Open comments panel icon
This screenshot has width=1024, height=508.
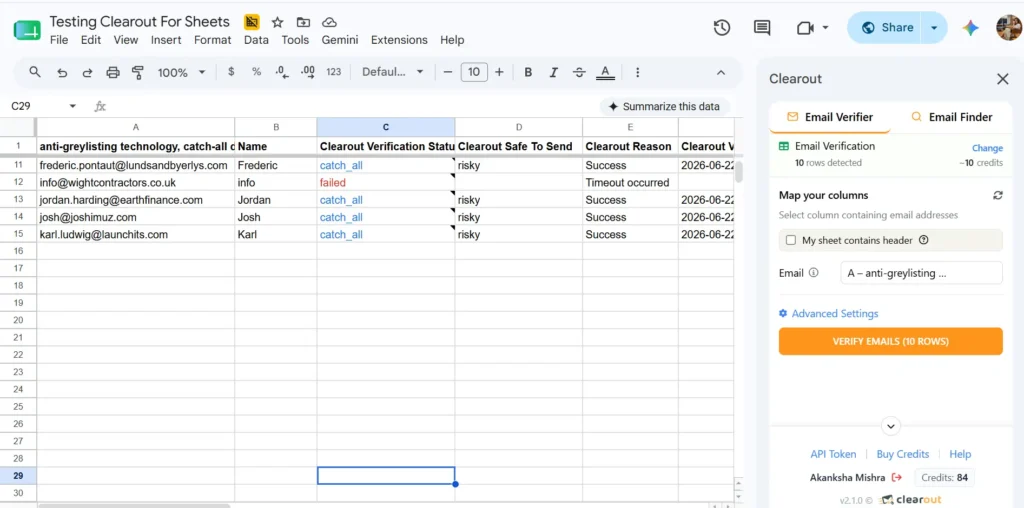point(761,27)
